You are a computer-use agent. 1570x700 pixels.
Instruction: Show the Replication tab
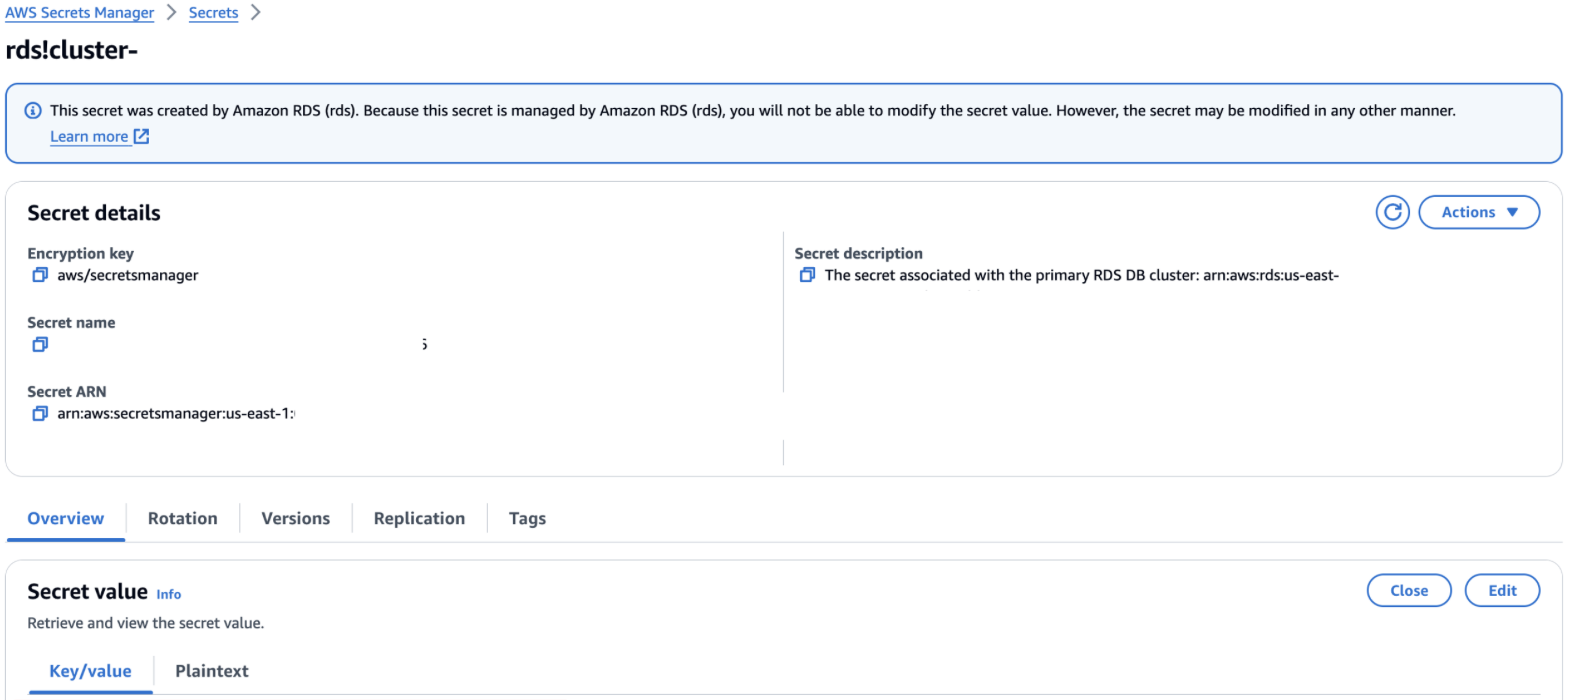point(420,518)
